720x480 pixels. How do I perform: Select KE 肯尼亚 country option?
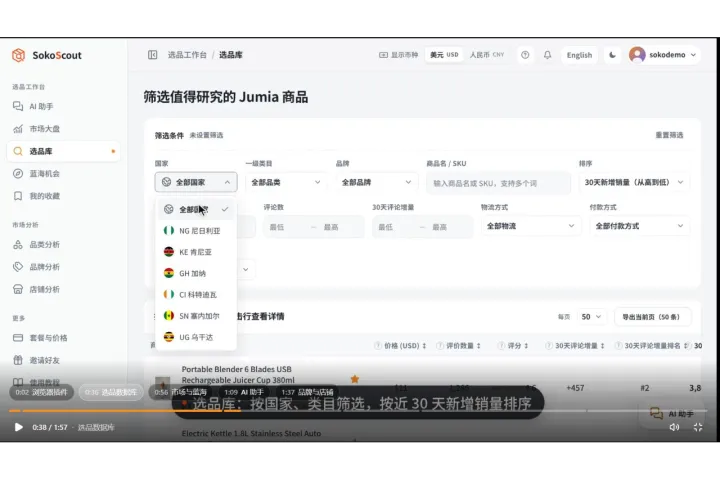tap(196, 252)
